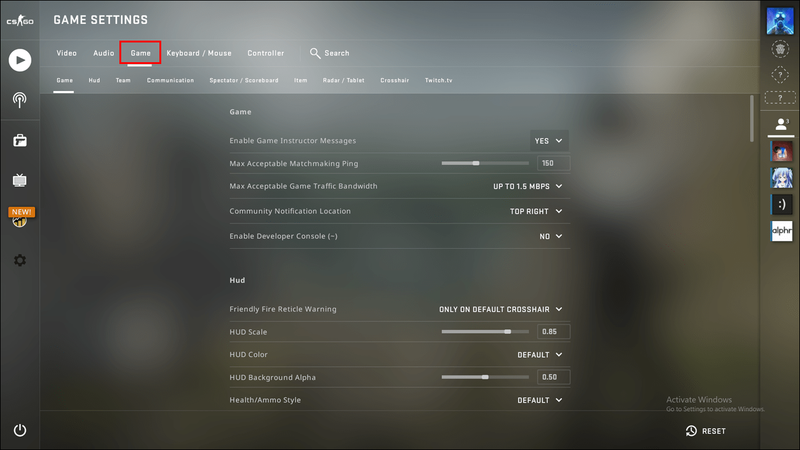800x450 pixels.
Task: Open the Watch TV icon
Action: 20,180
